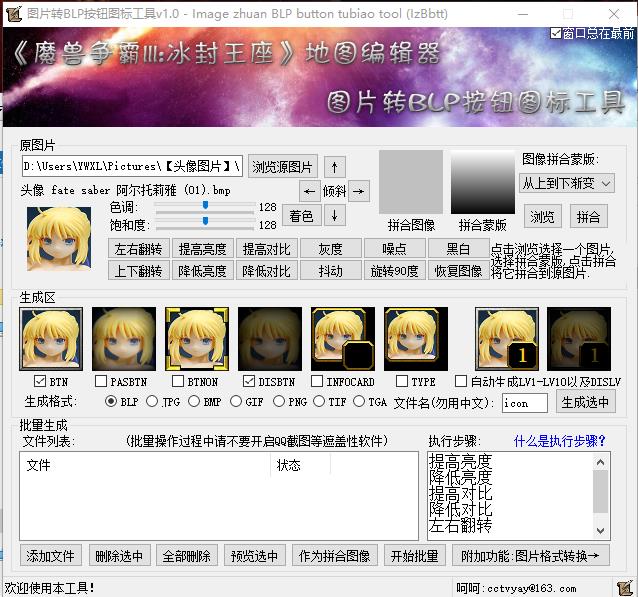Click the 着色 colorize button
This screenshot has height=597, width=638.
point(302,216)
